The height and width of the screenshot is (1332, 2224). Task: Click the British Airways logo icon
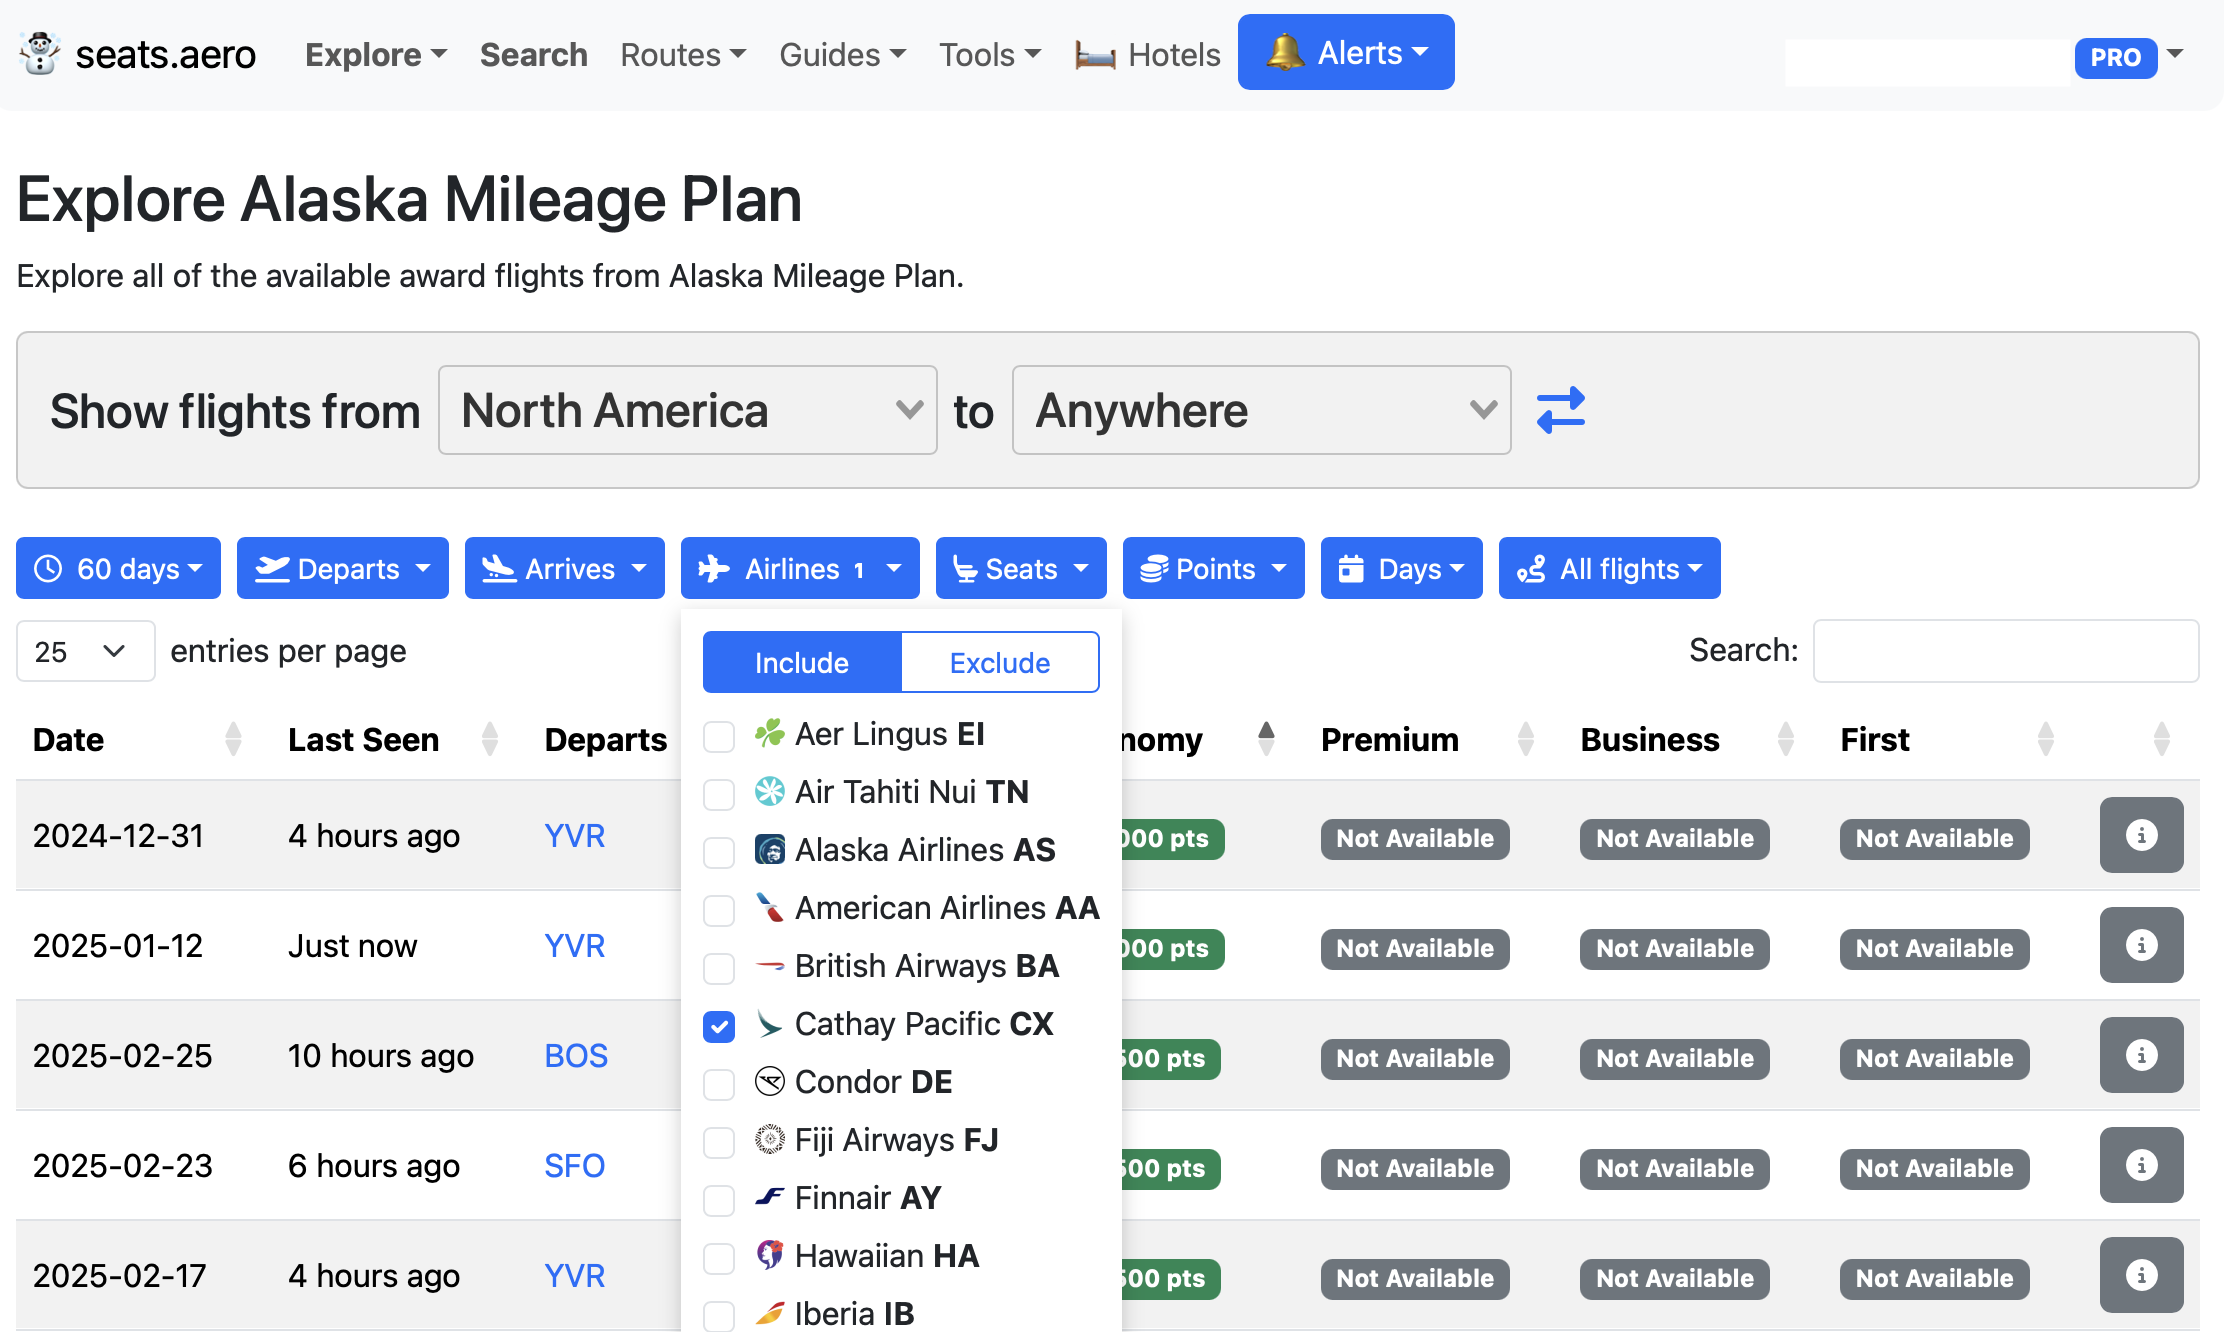click(769, 966)
